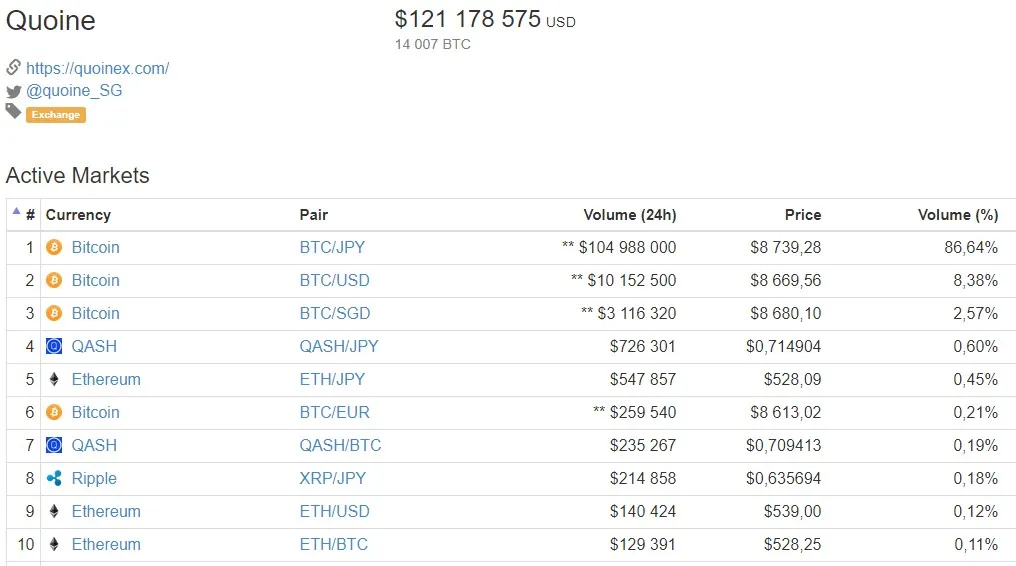Open QASH currency link in row 7

[94, 446]
